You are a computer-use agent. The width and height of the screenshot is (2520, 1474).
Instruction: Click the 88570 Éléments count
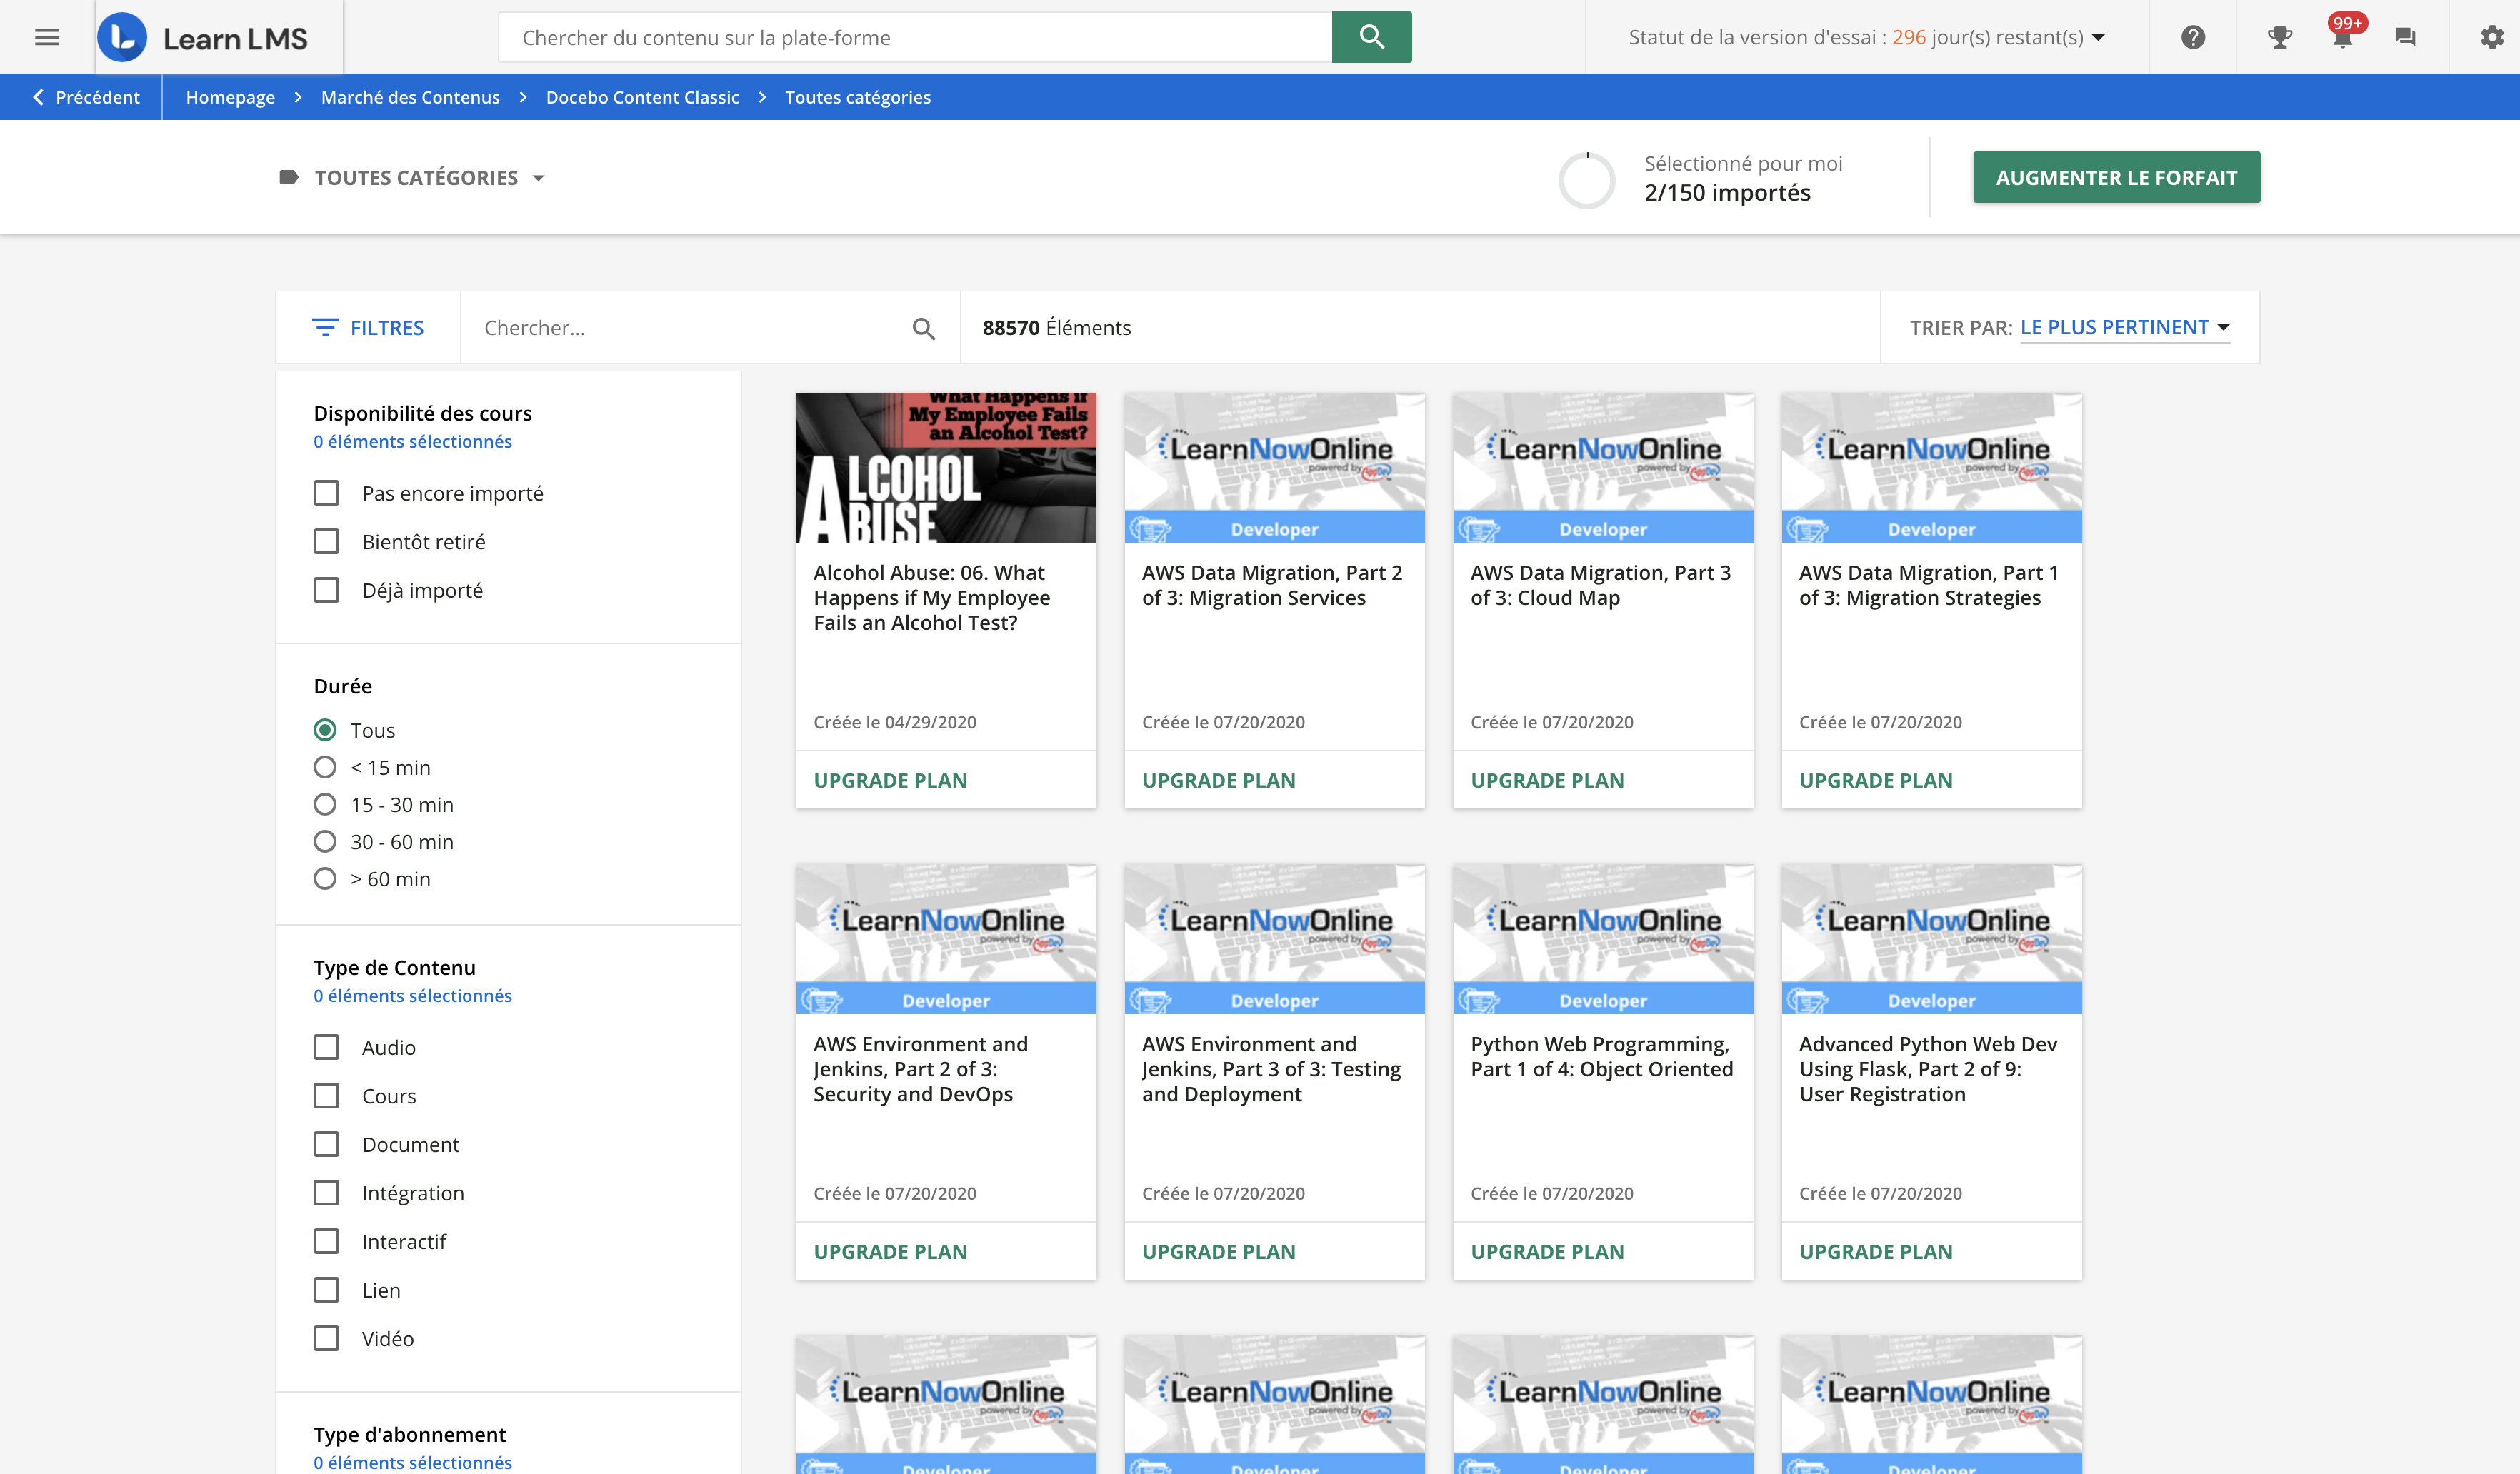pyautogui.click(x=1056, y=327)
